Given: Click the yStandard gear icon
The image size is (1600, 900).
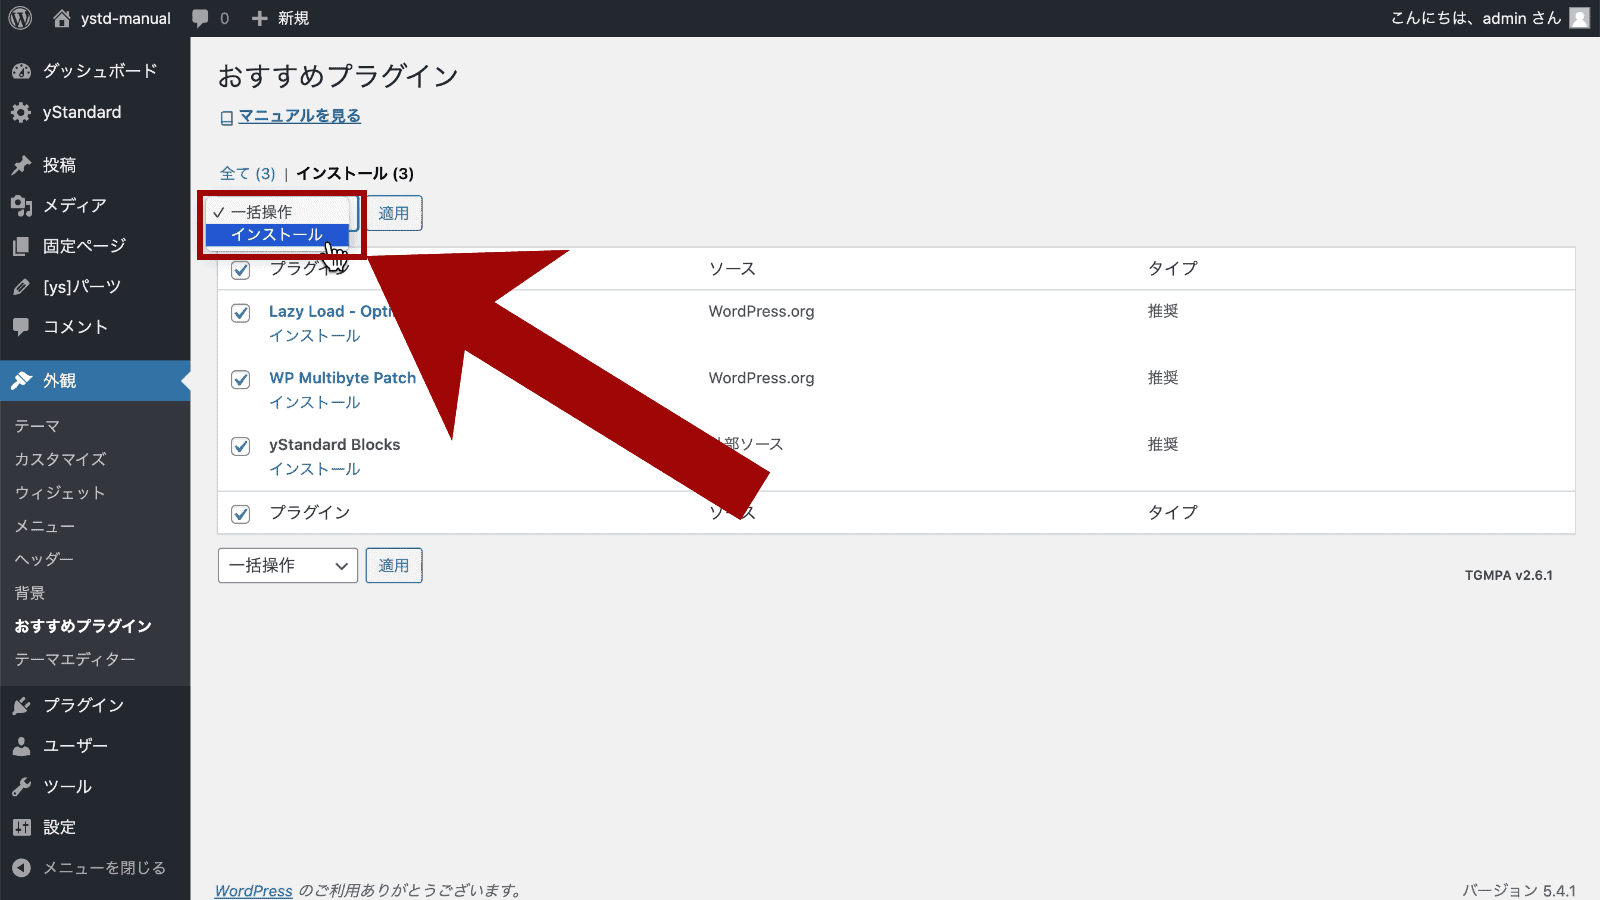Looking at the screenshot, I should coord(21,113).
